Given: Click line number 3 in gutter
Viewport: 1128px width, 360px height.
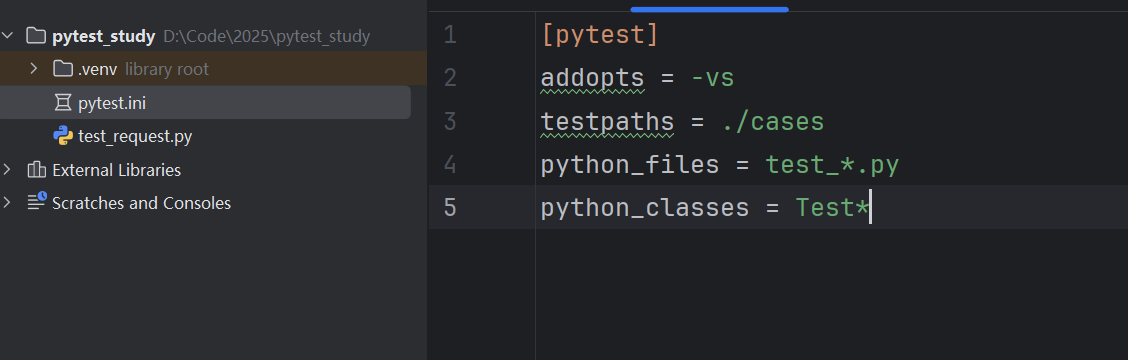Looking at the screenshot, I should coord(450,122).
